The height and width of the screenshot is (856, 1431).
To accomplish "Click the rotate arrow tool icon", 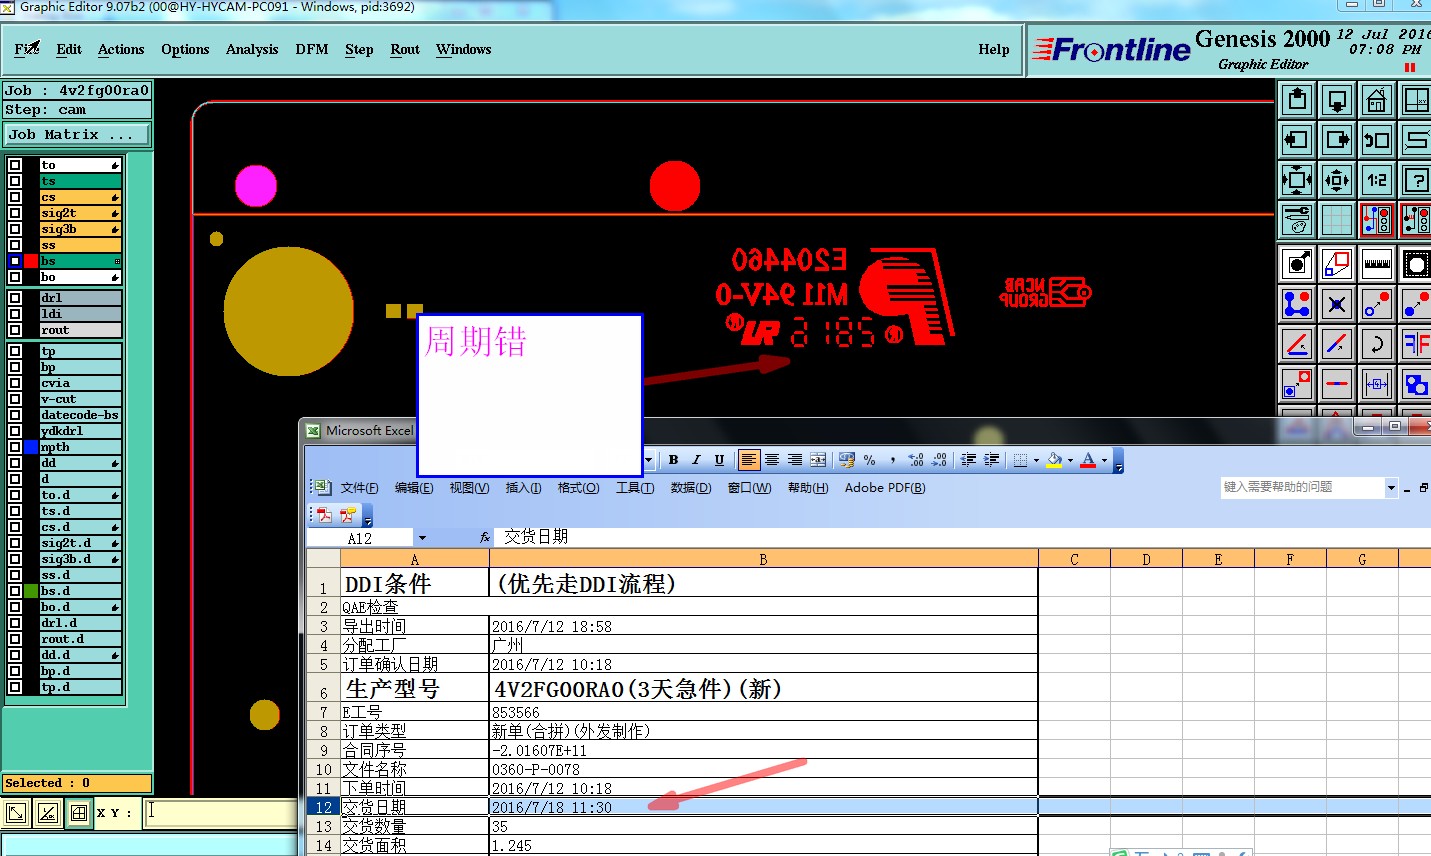I will 1377,344.
